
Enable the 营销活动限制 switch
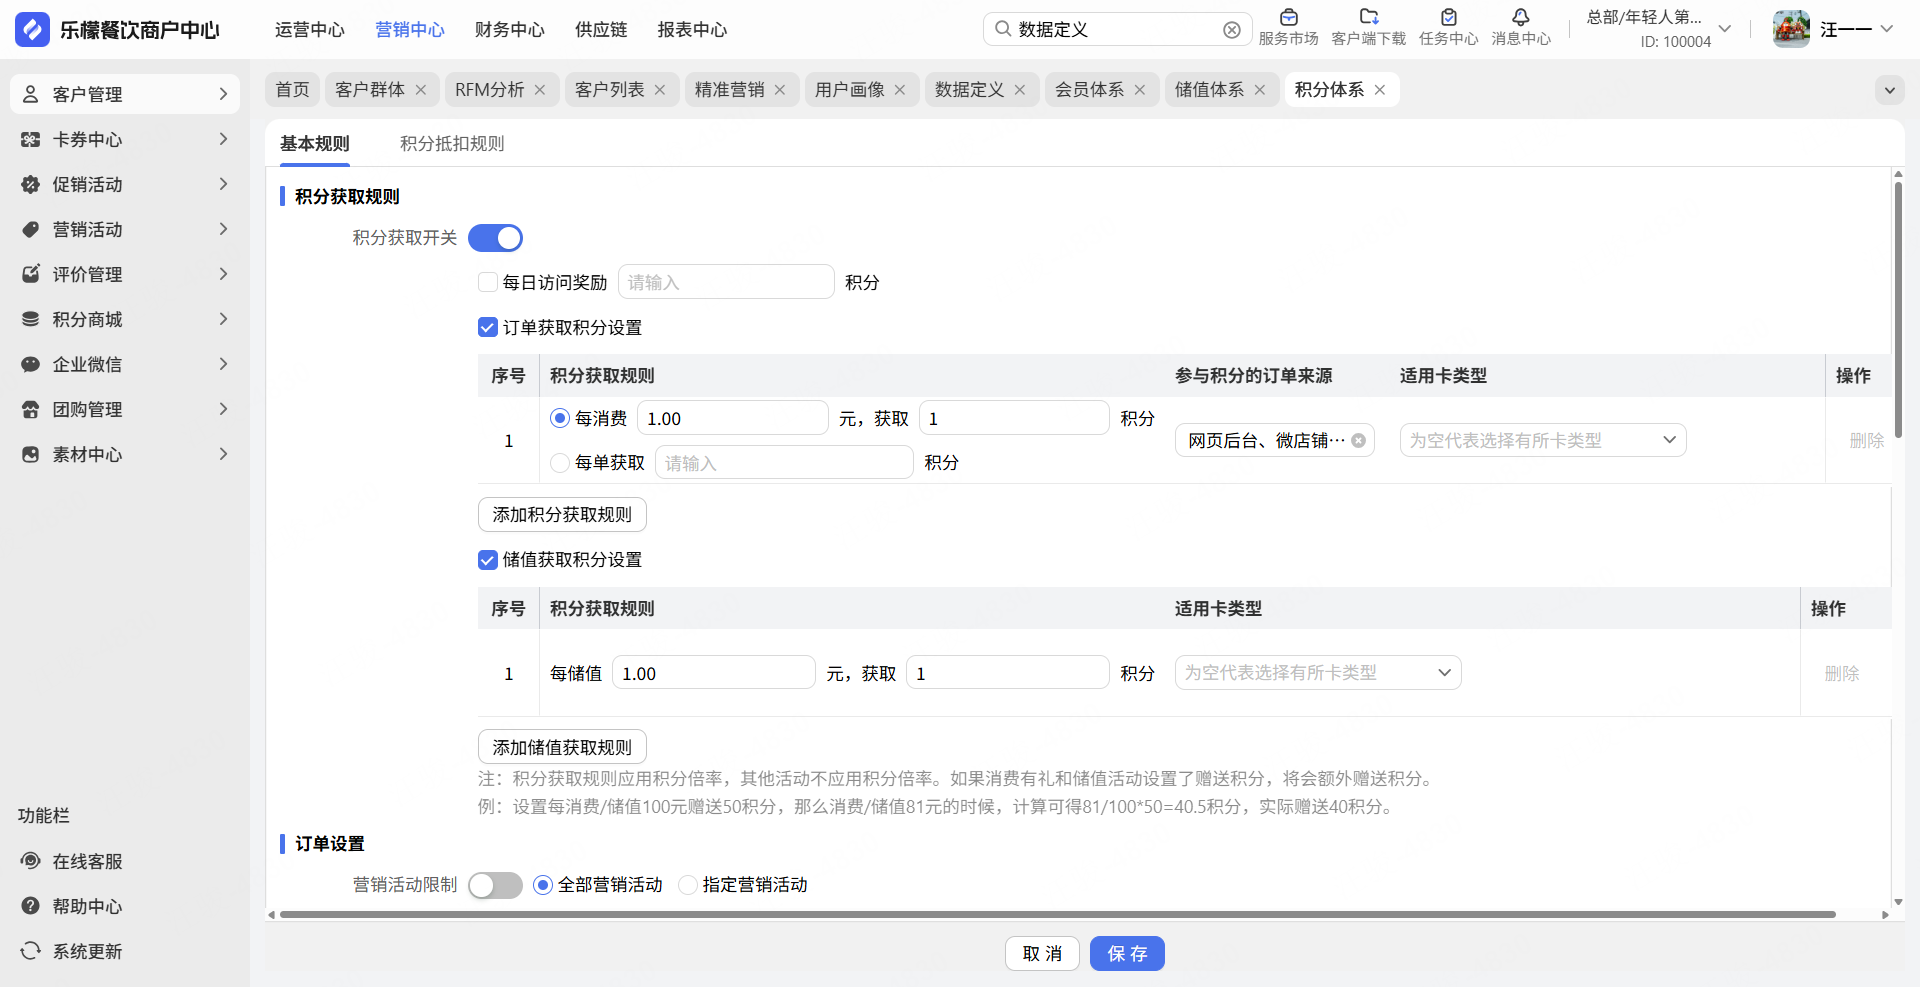tap(495, 885)
